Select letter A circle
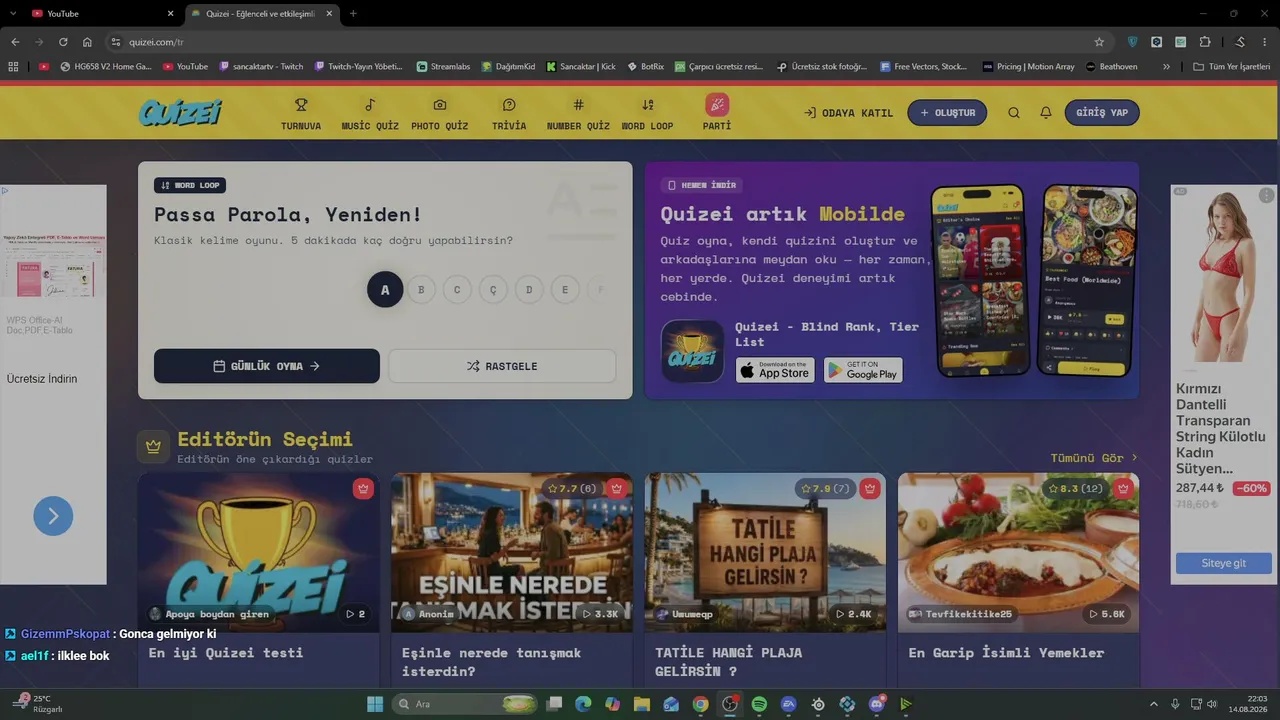The height and width of the screenshot is (720, 1280). (385, 290)
